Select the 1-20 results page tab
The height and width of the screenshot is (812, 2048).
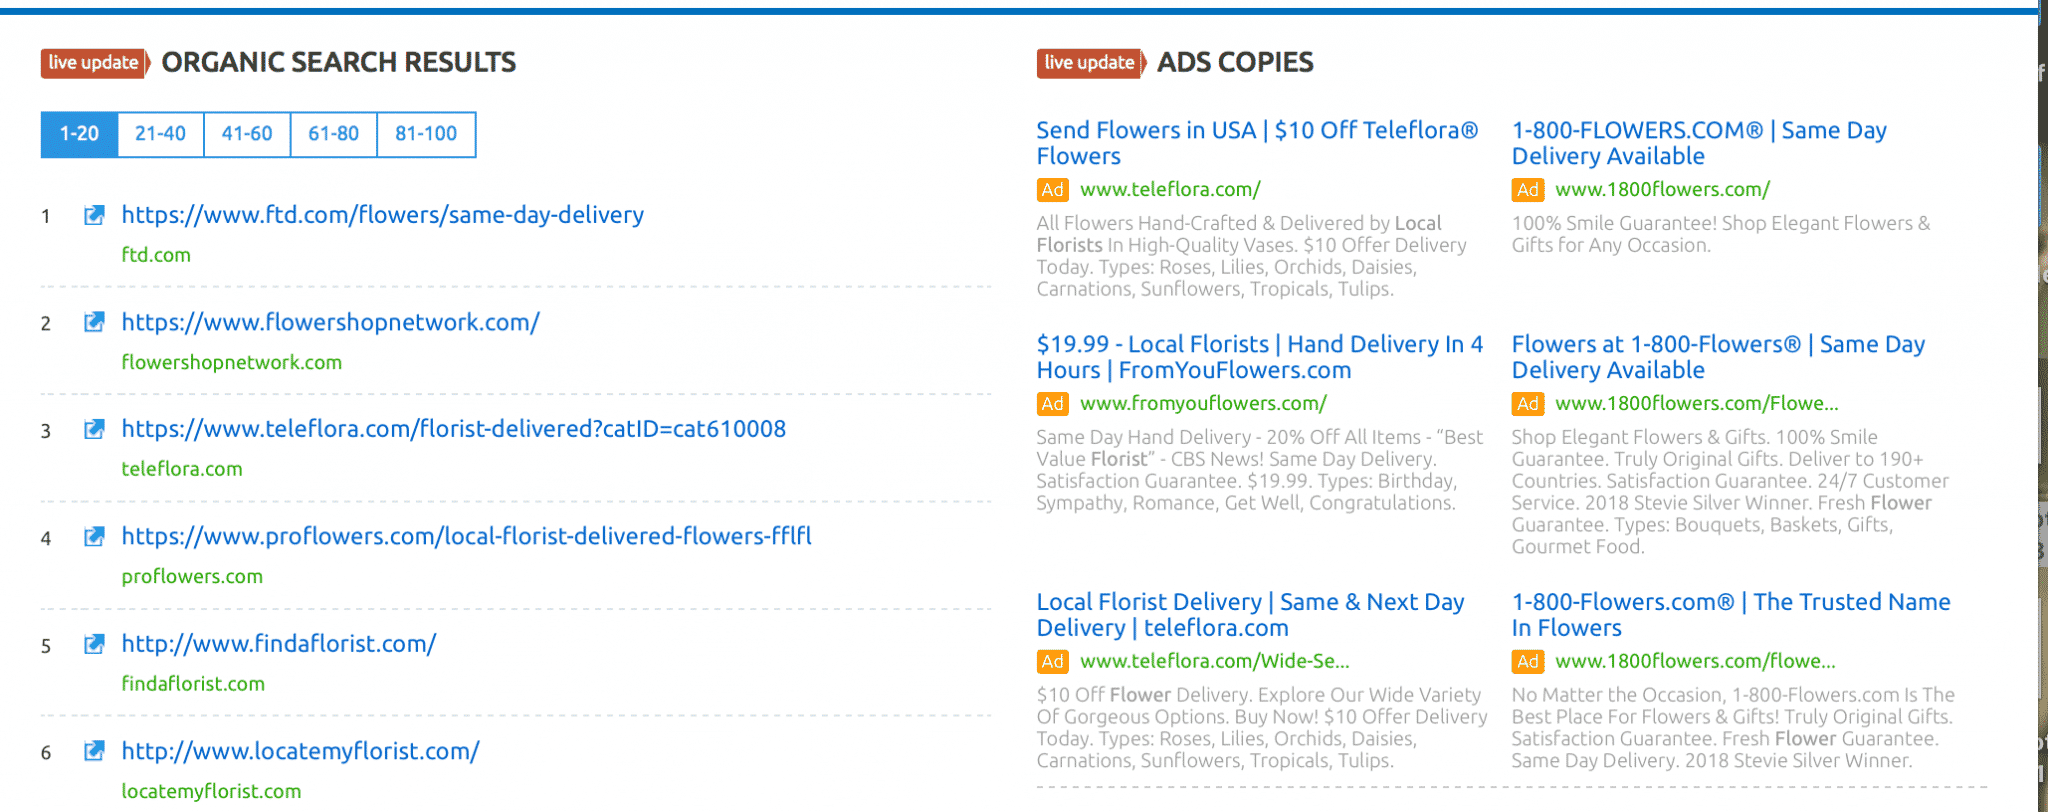click(79, 134)
